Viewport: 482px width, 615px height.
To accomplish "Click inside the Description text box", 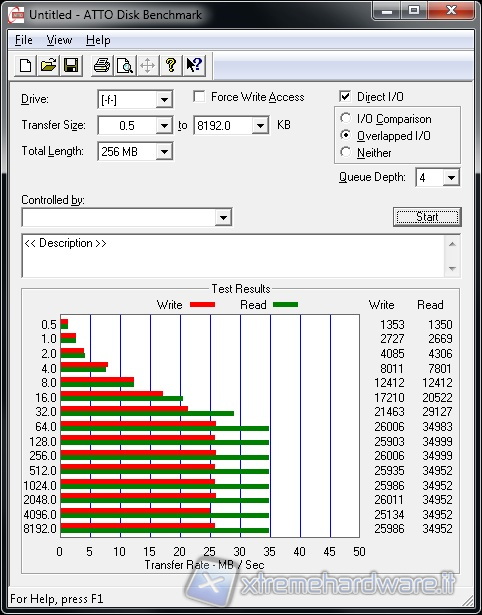I will tap(234, 256).
